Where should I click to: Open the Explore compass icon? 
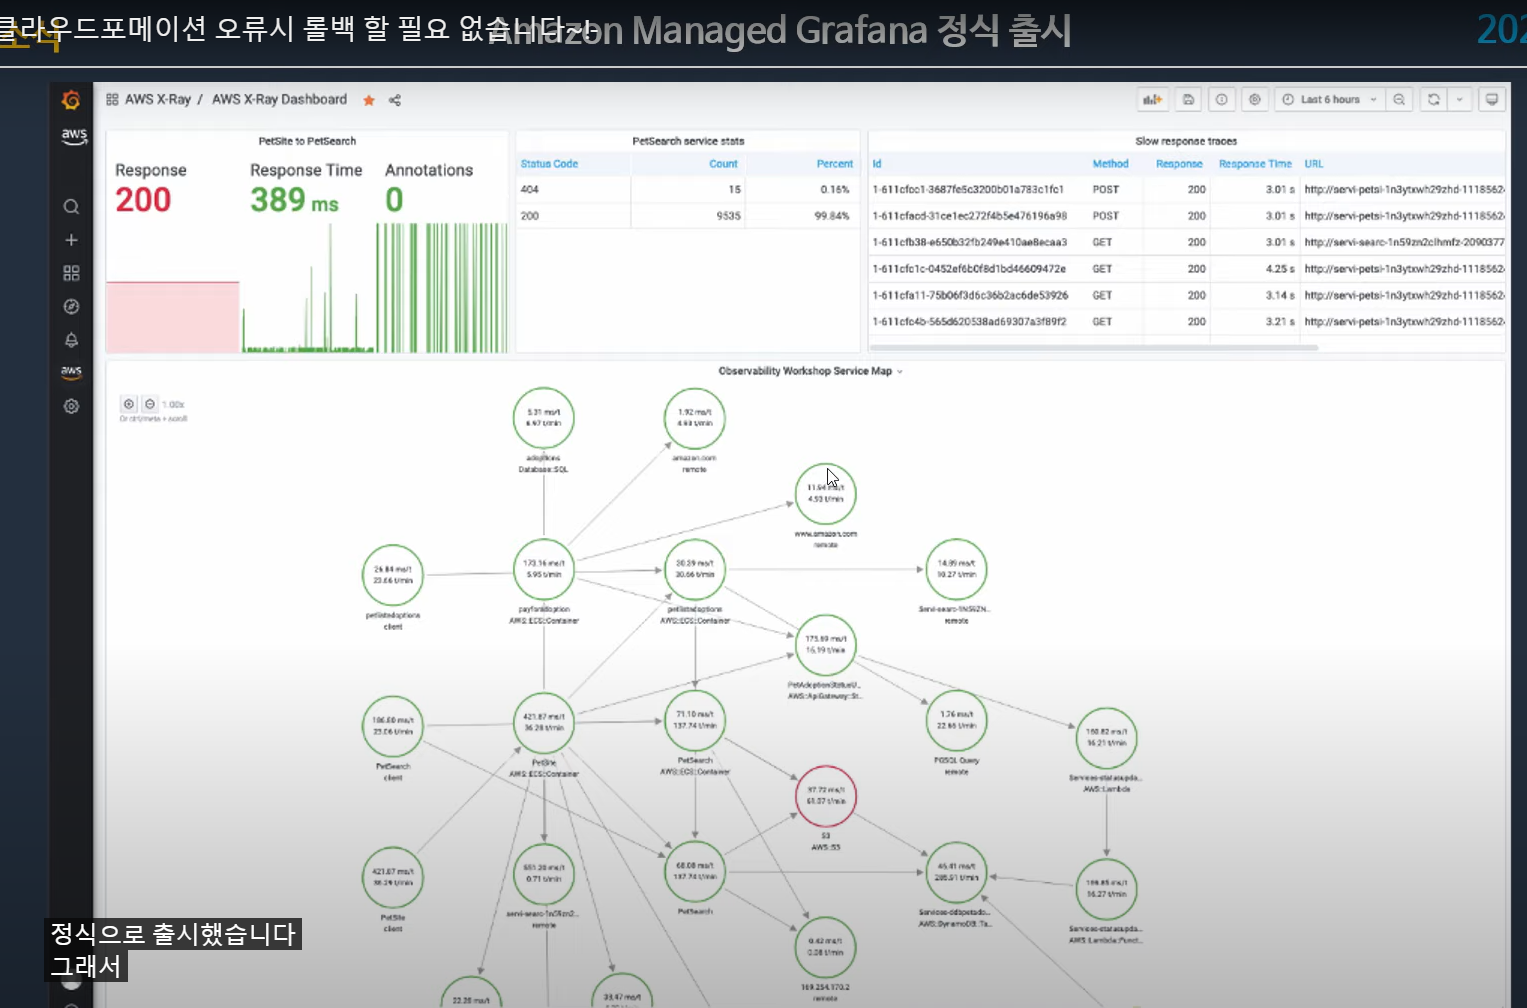point(71,307)
